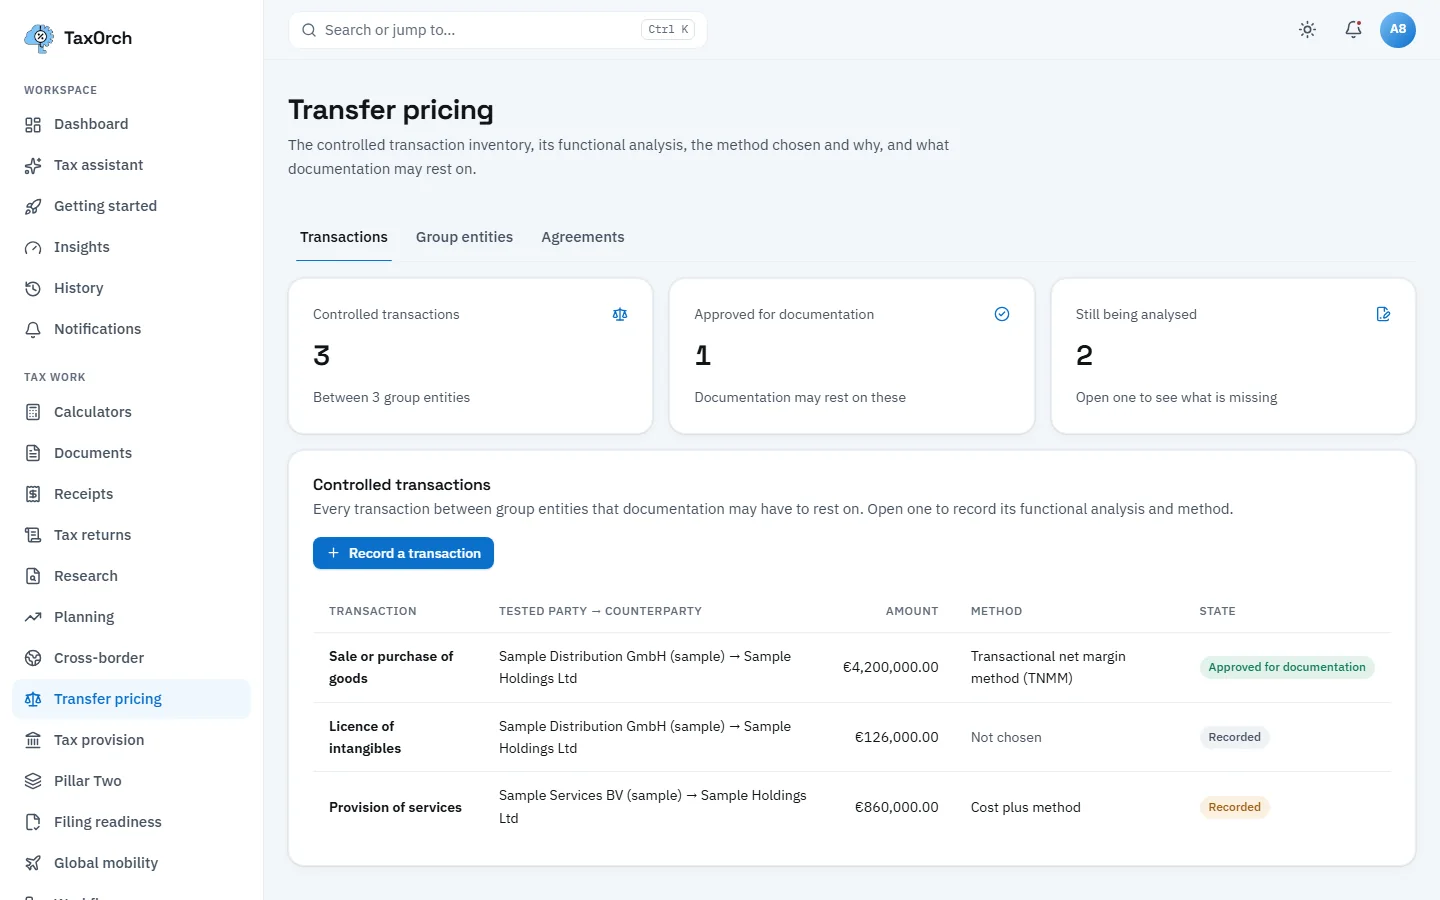
Task: Click the Not chosen method cell
Action: point(1006,737)
